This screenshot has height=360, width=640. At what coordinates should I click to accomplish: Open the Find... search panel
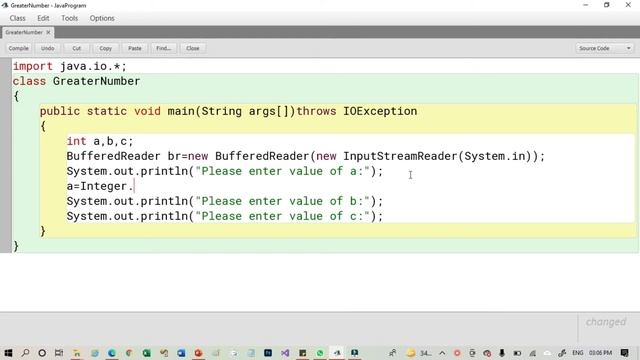click(x=164, y=48)
